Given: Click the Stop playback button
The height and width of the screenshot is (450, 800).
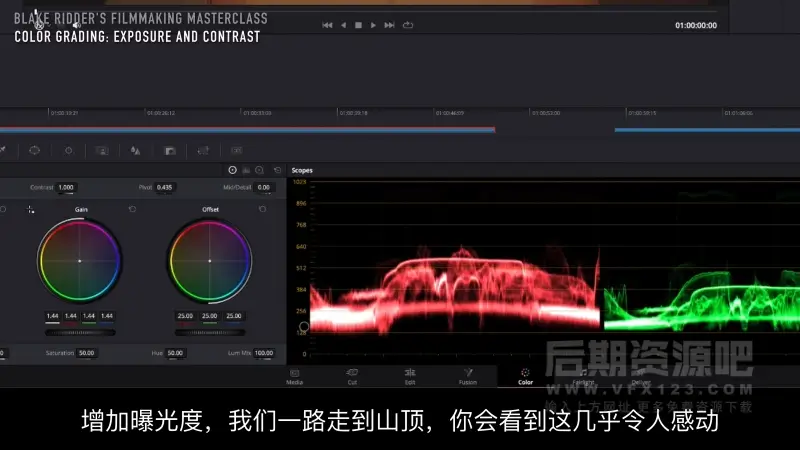Looking at the screenshot, I should coord(358,25).
